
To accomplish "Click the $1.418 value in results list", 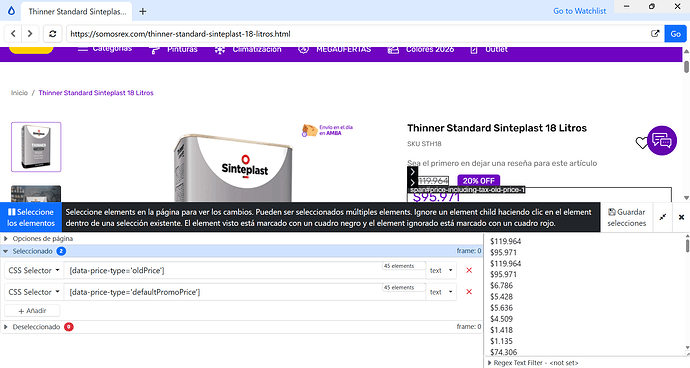I will (x=501, y=330).
